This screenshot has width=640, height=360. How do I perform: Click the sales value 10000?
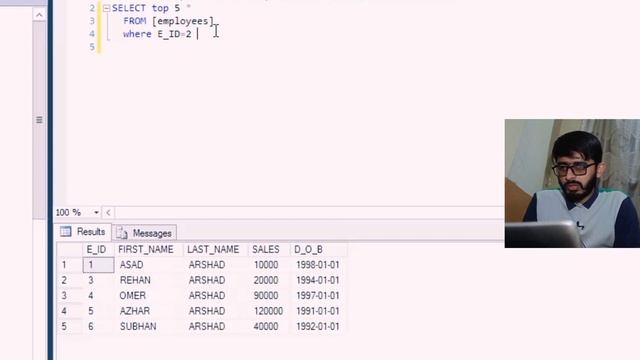(x=266, y=265)
